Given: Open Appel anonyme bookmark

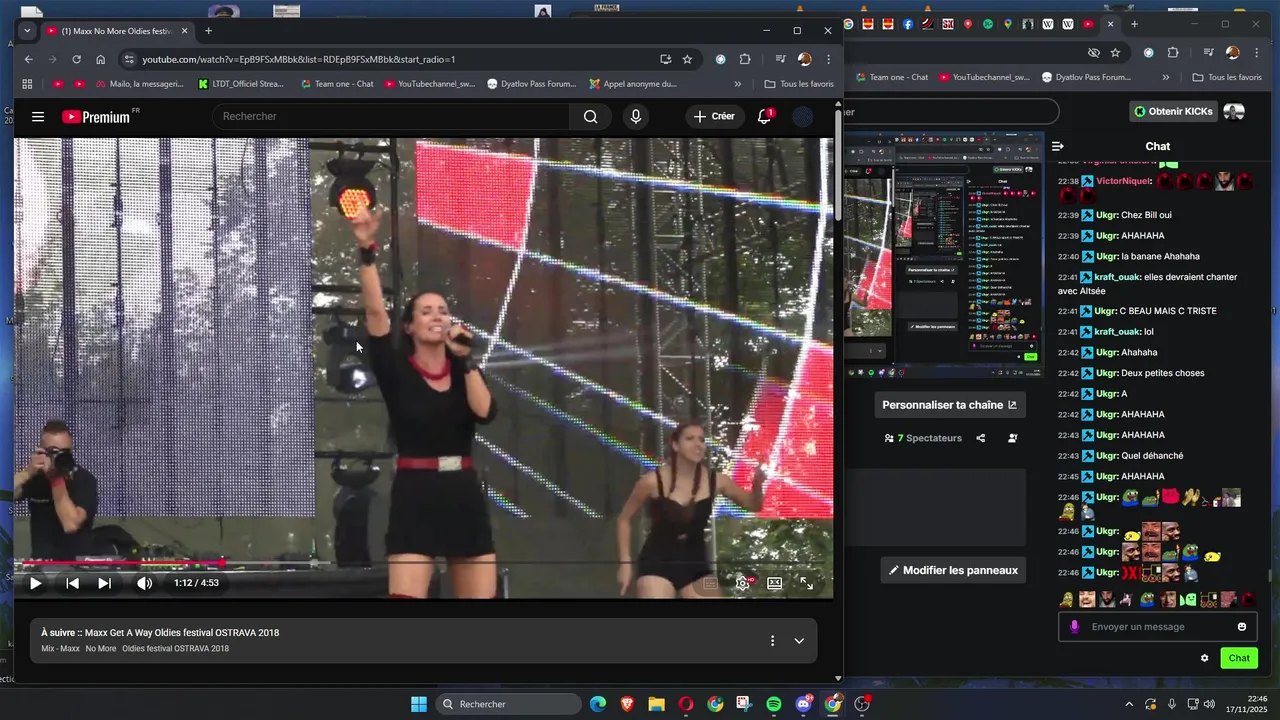Looking at the screenshot, I should click(633, 84).
